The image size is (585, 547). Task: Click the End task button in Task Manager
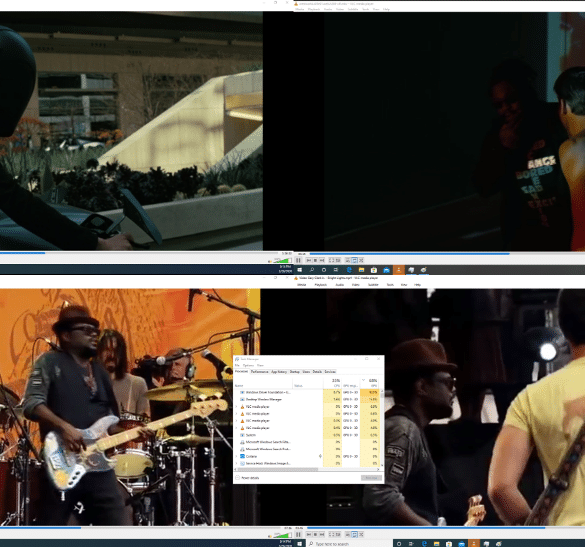click(x=371, y=478)
